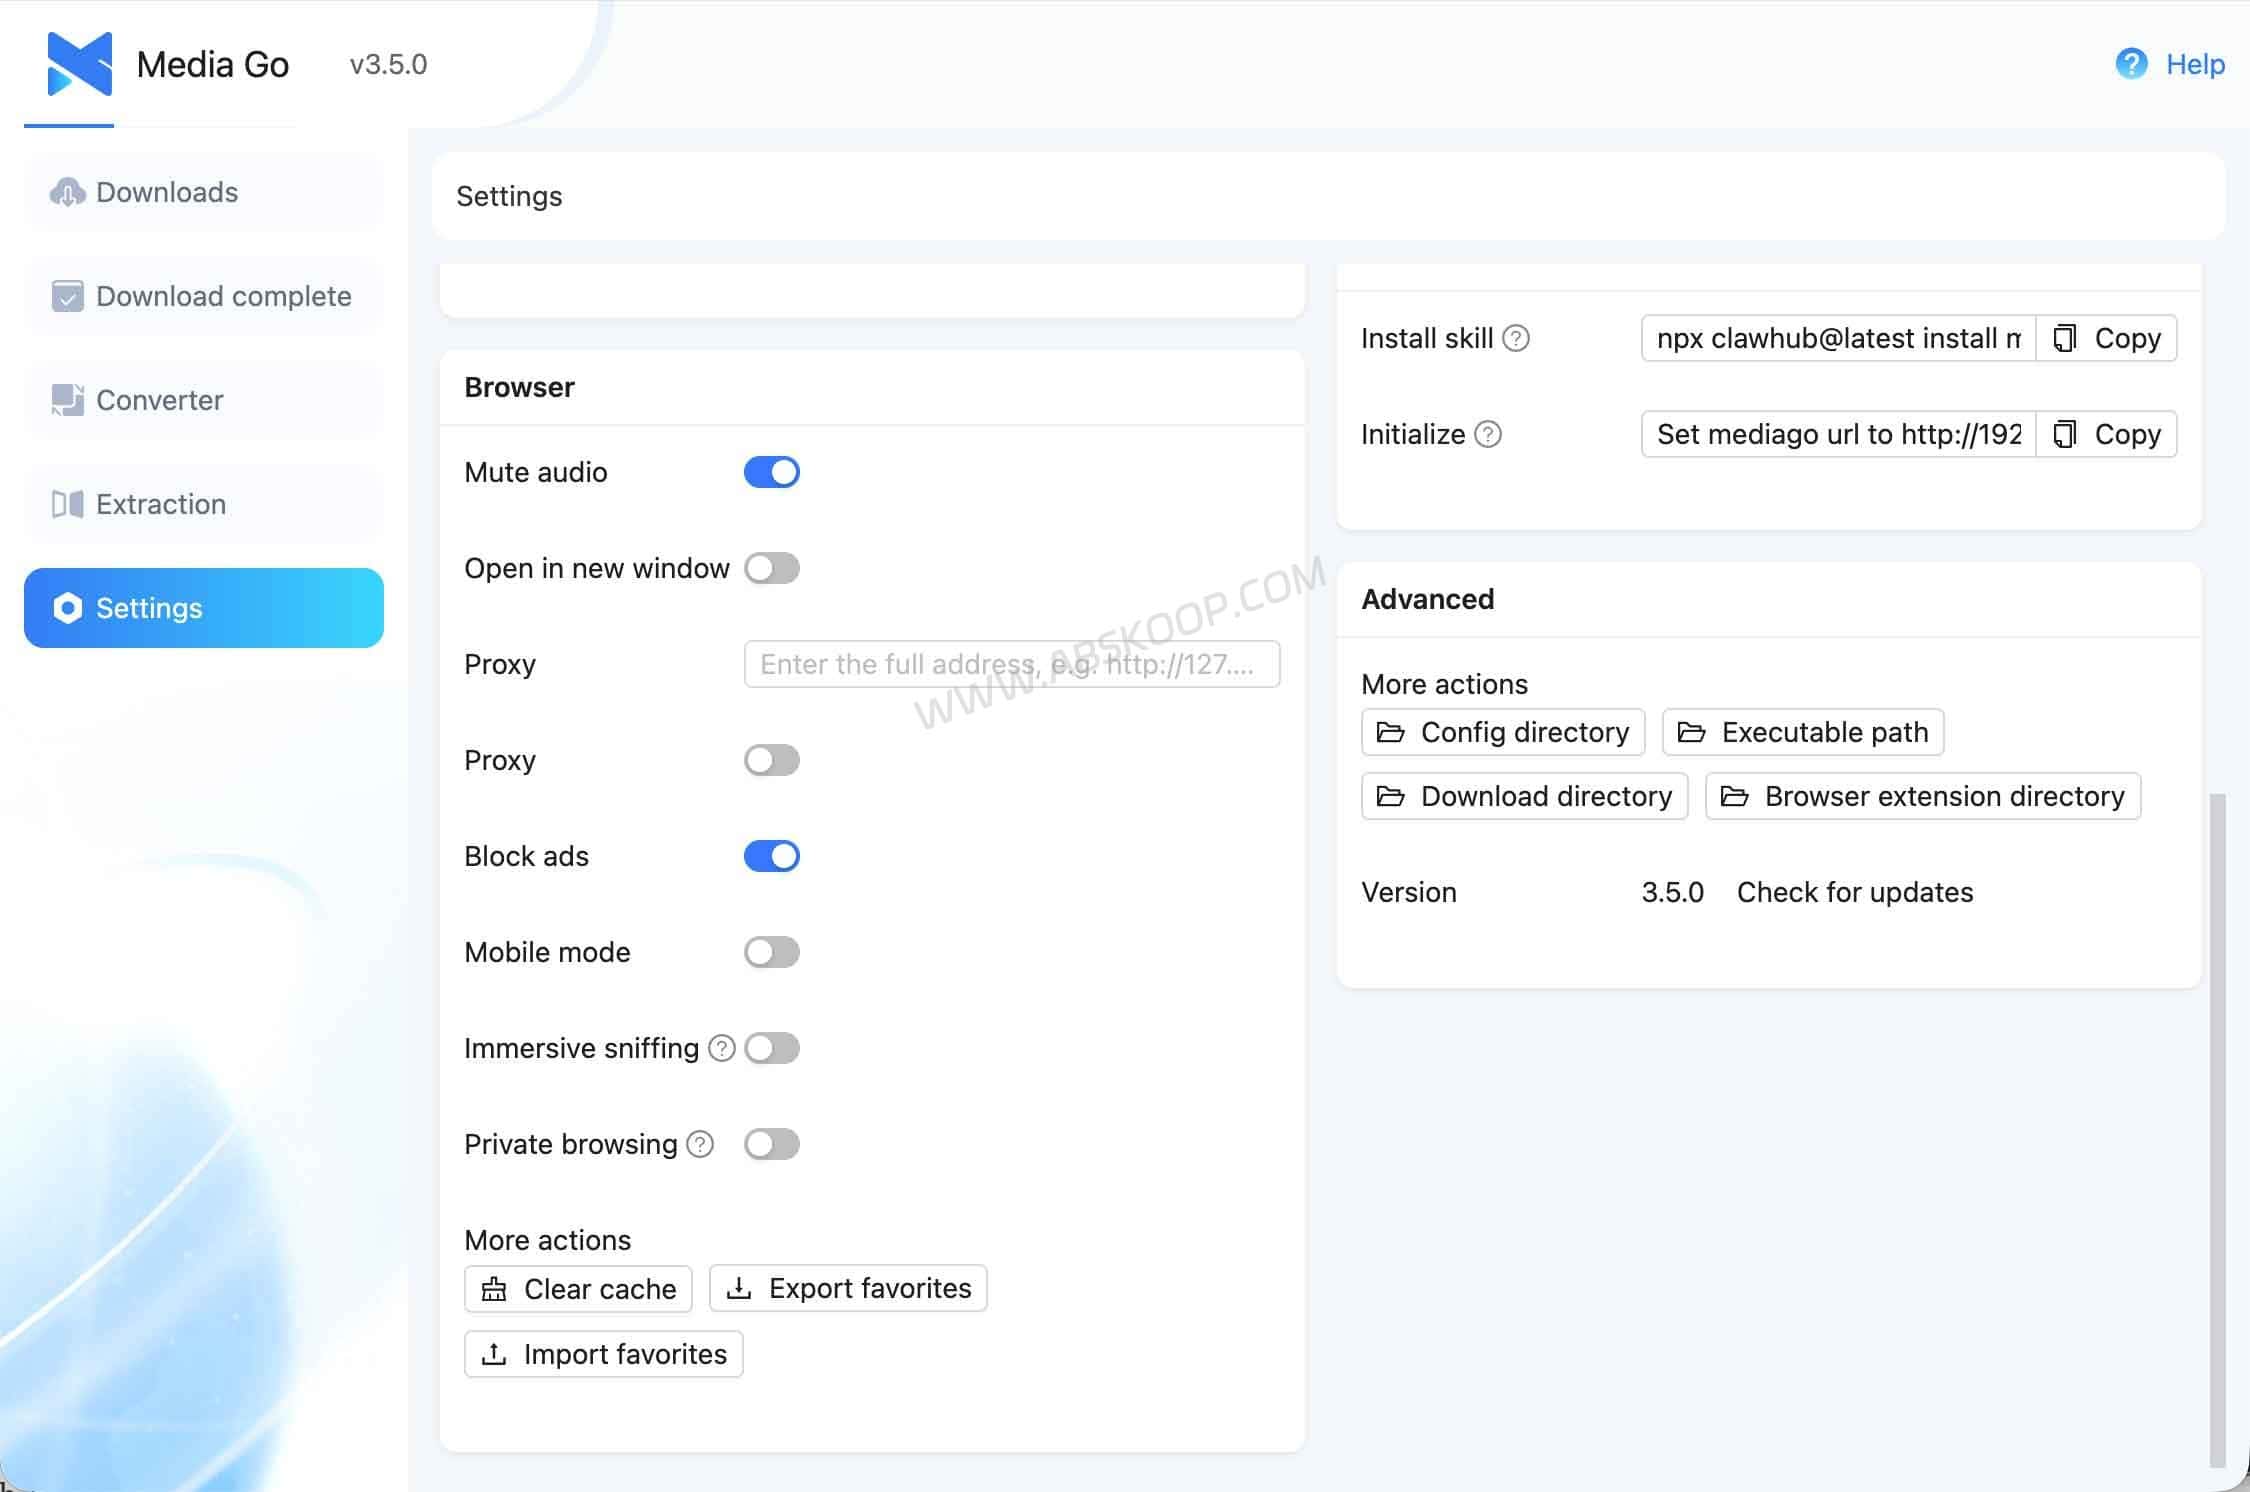Turn off the Block ads switch
2250x1492 pixels.
(x=772, y=856)
